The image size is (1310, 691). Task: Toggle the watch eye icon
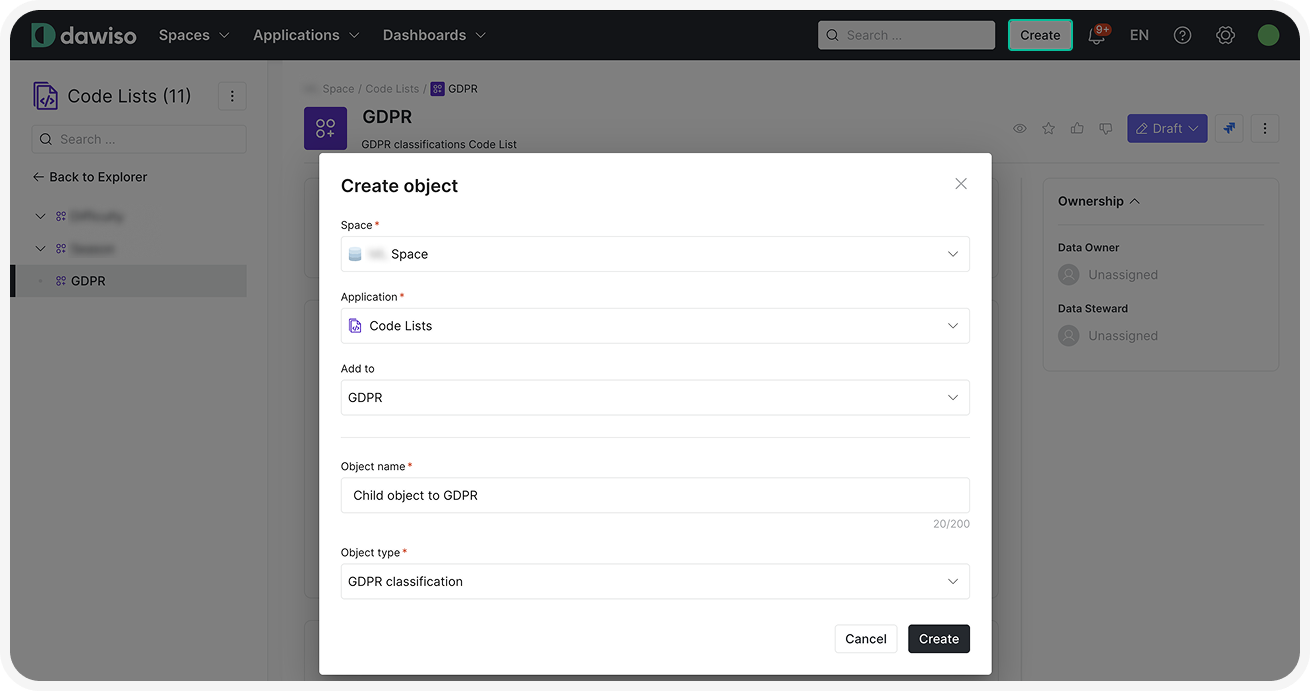pos(1020,128)
